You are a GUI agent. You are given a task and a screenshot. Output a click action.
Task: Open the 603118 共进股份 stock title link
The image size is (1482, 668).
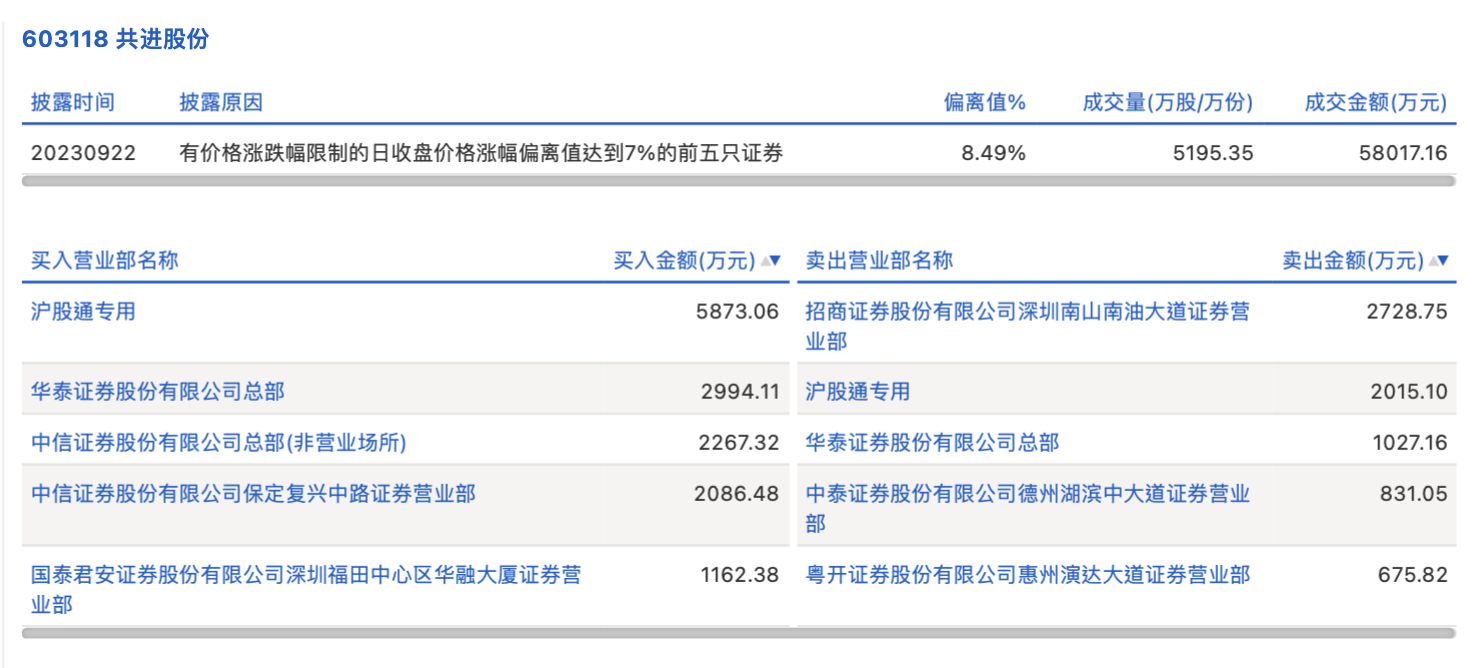115,39
